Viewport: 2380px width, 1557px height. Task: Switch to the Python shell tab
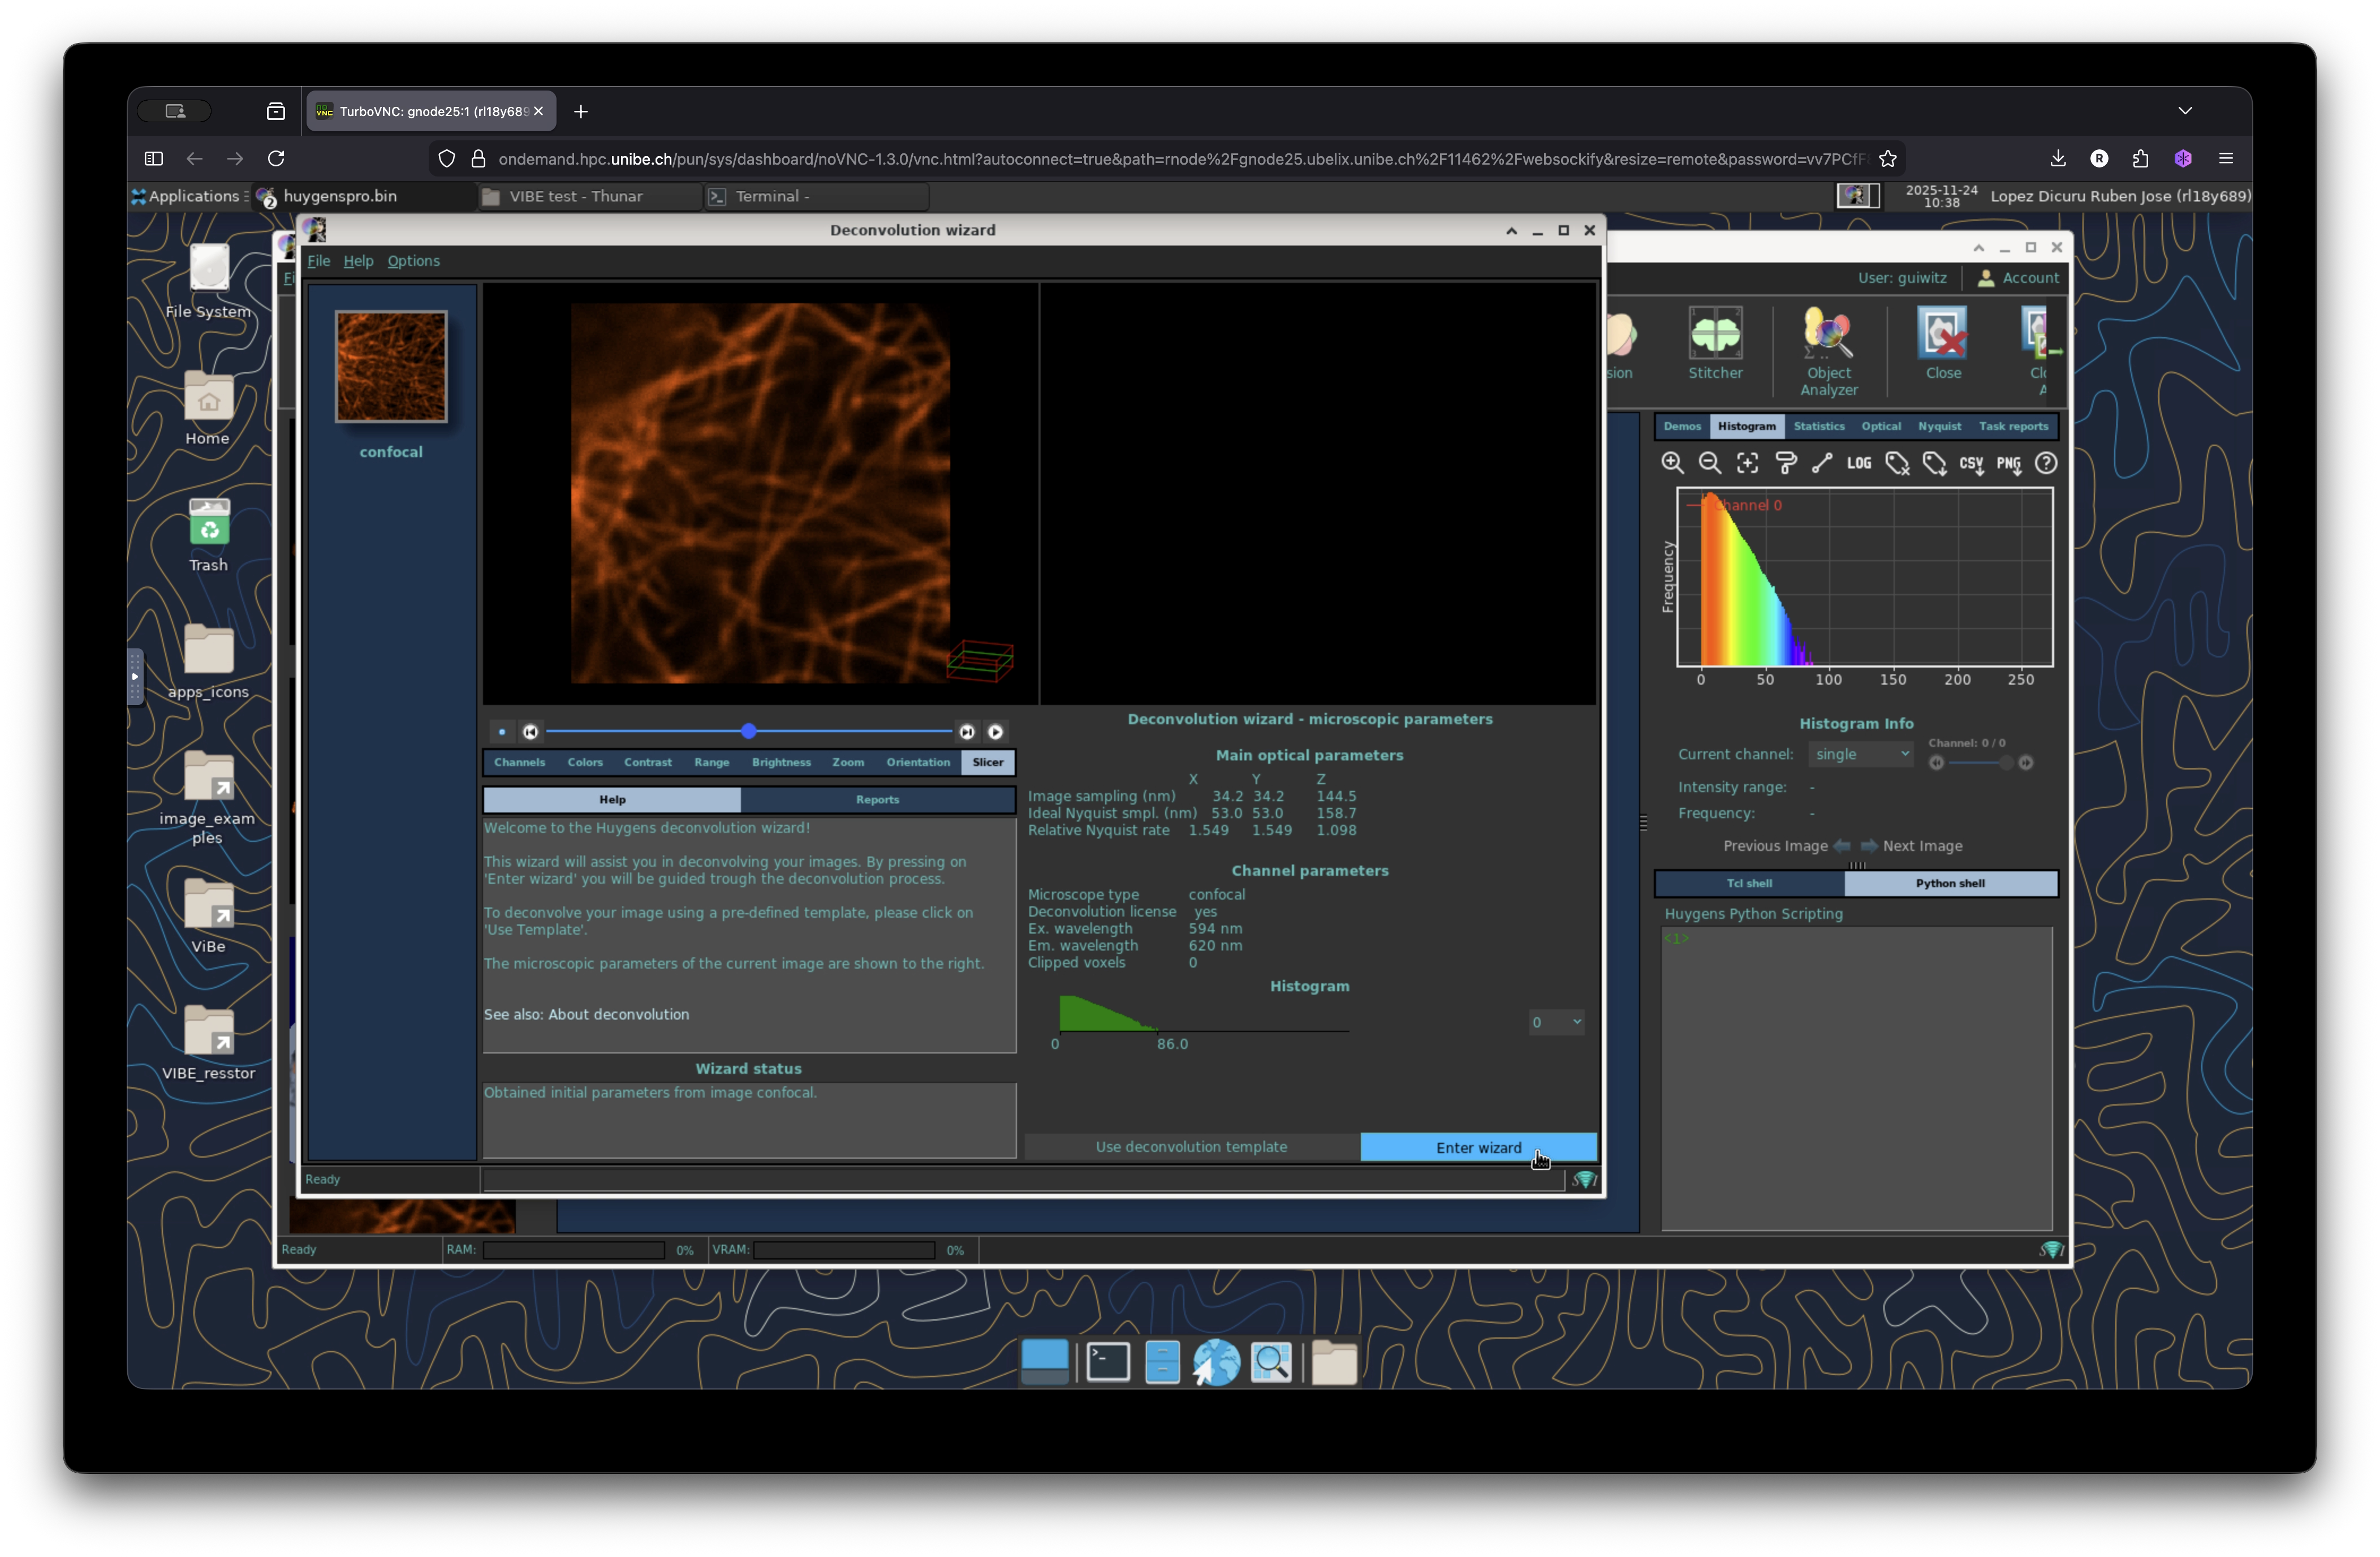click(1949, 883)
